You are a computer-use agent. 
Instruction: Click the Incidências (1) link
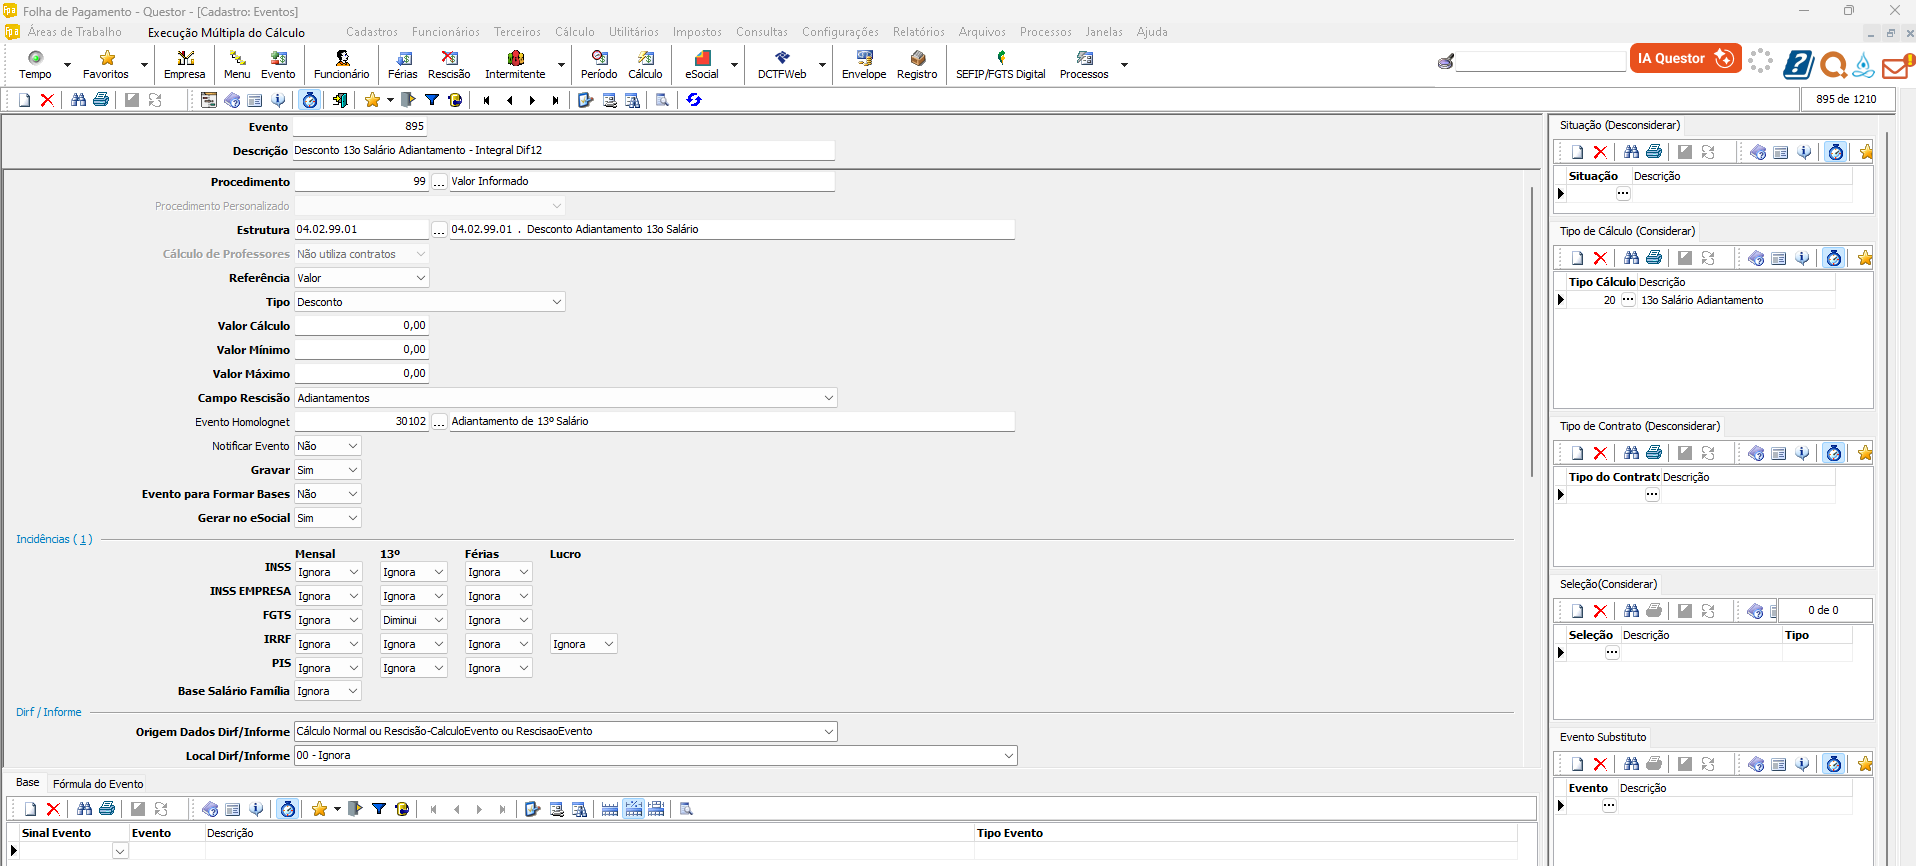click(54, 539)
